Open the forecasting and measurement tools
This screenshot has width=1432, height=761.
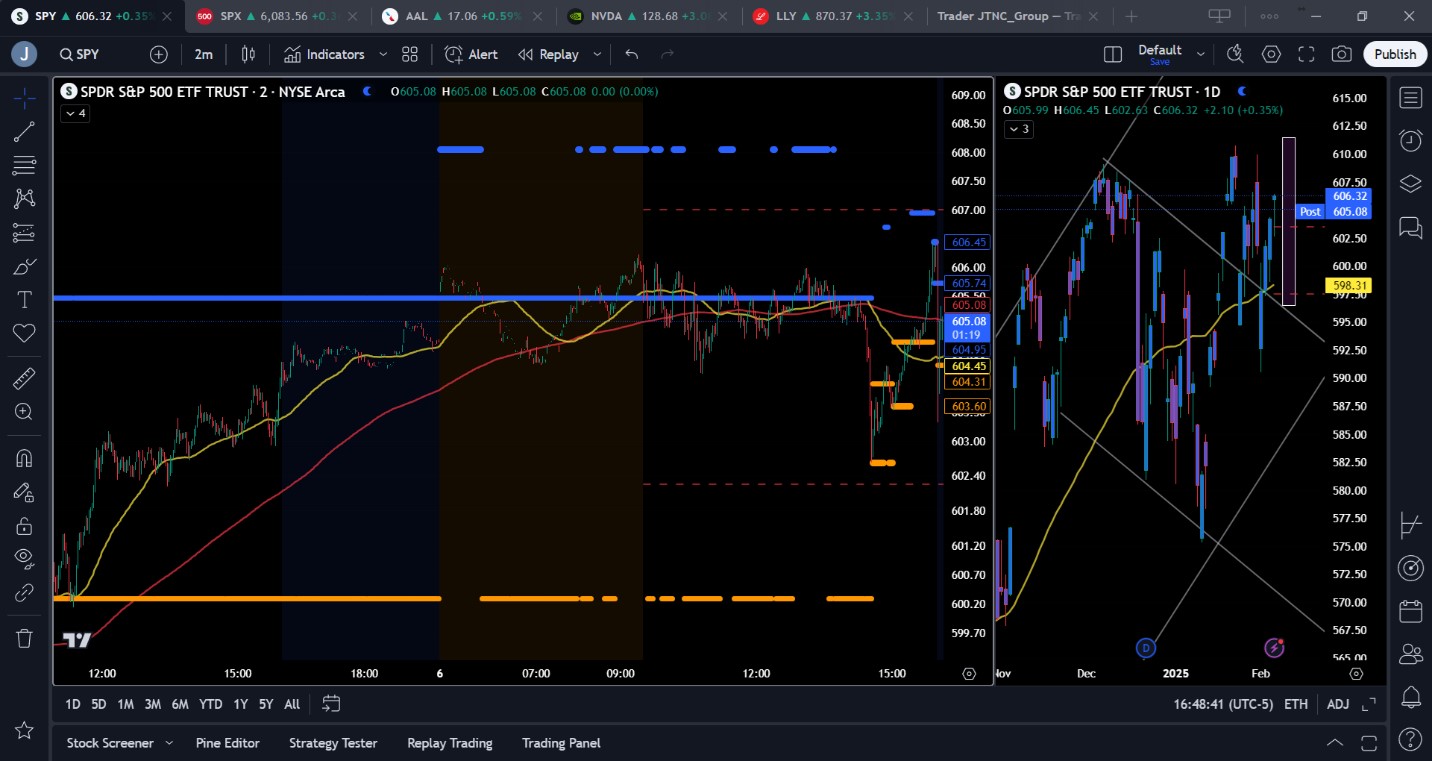[24, 233]
